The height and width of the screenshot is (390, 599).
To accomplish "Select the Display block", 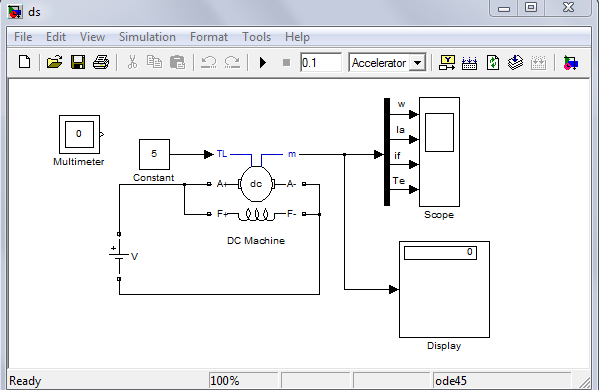I will click(x=444, y=289).
